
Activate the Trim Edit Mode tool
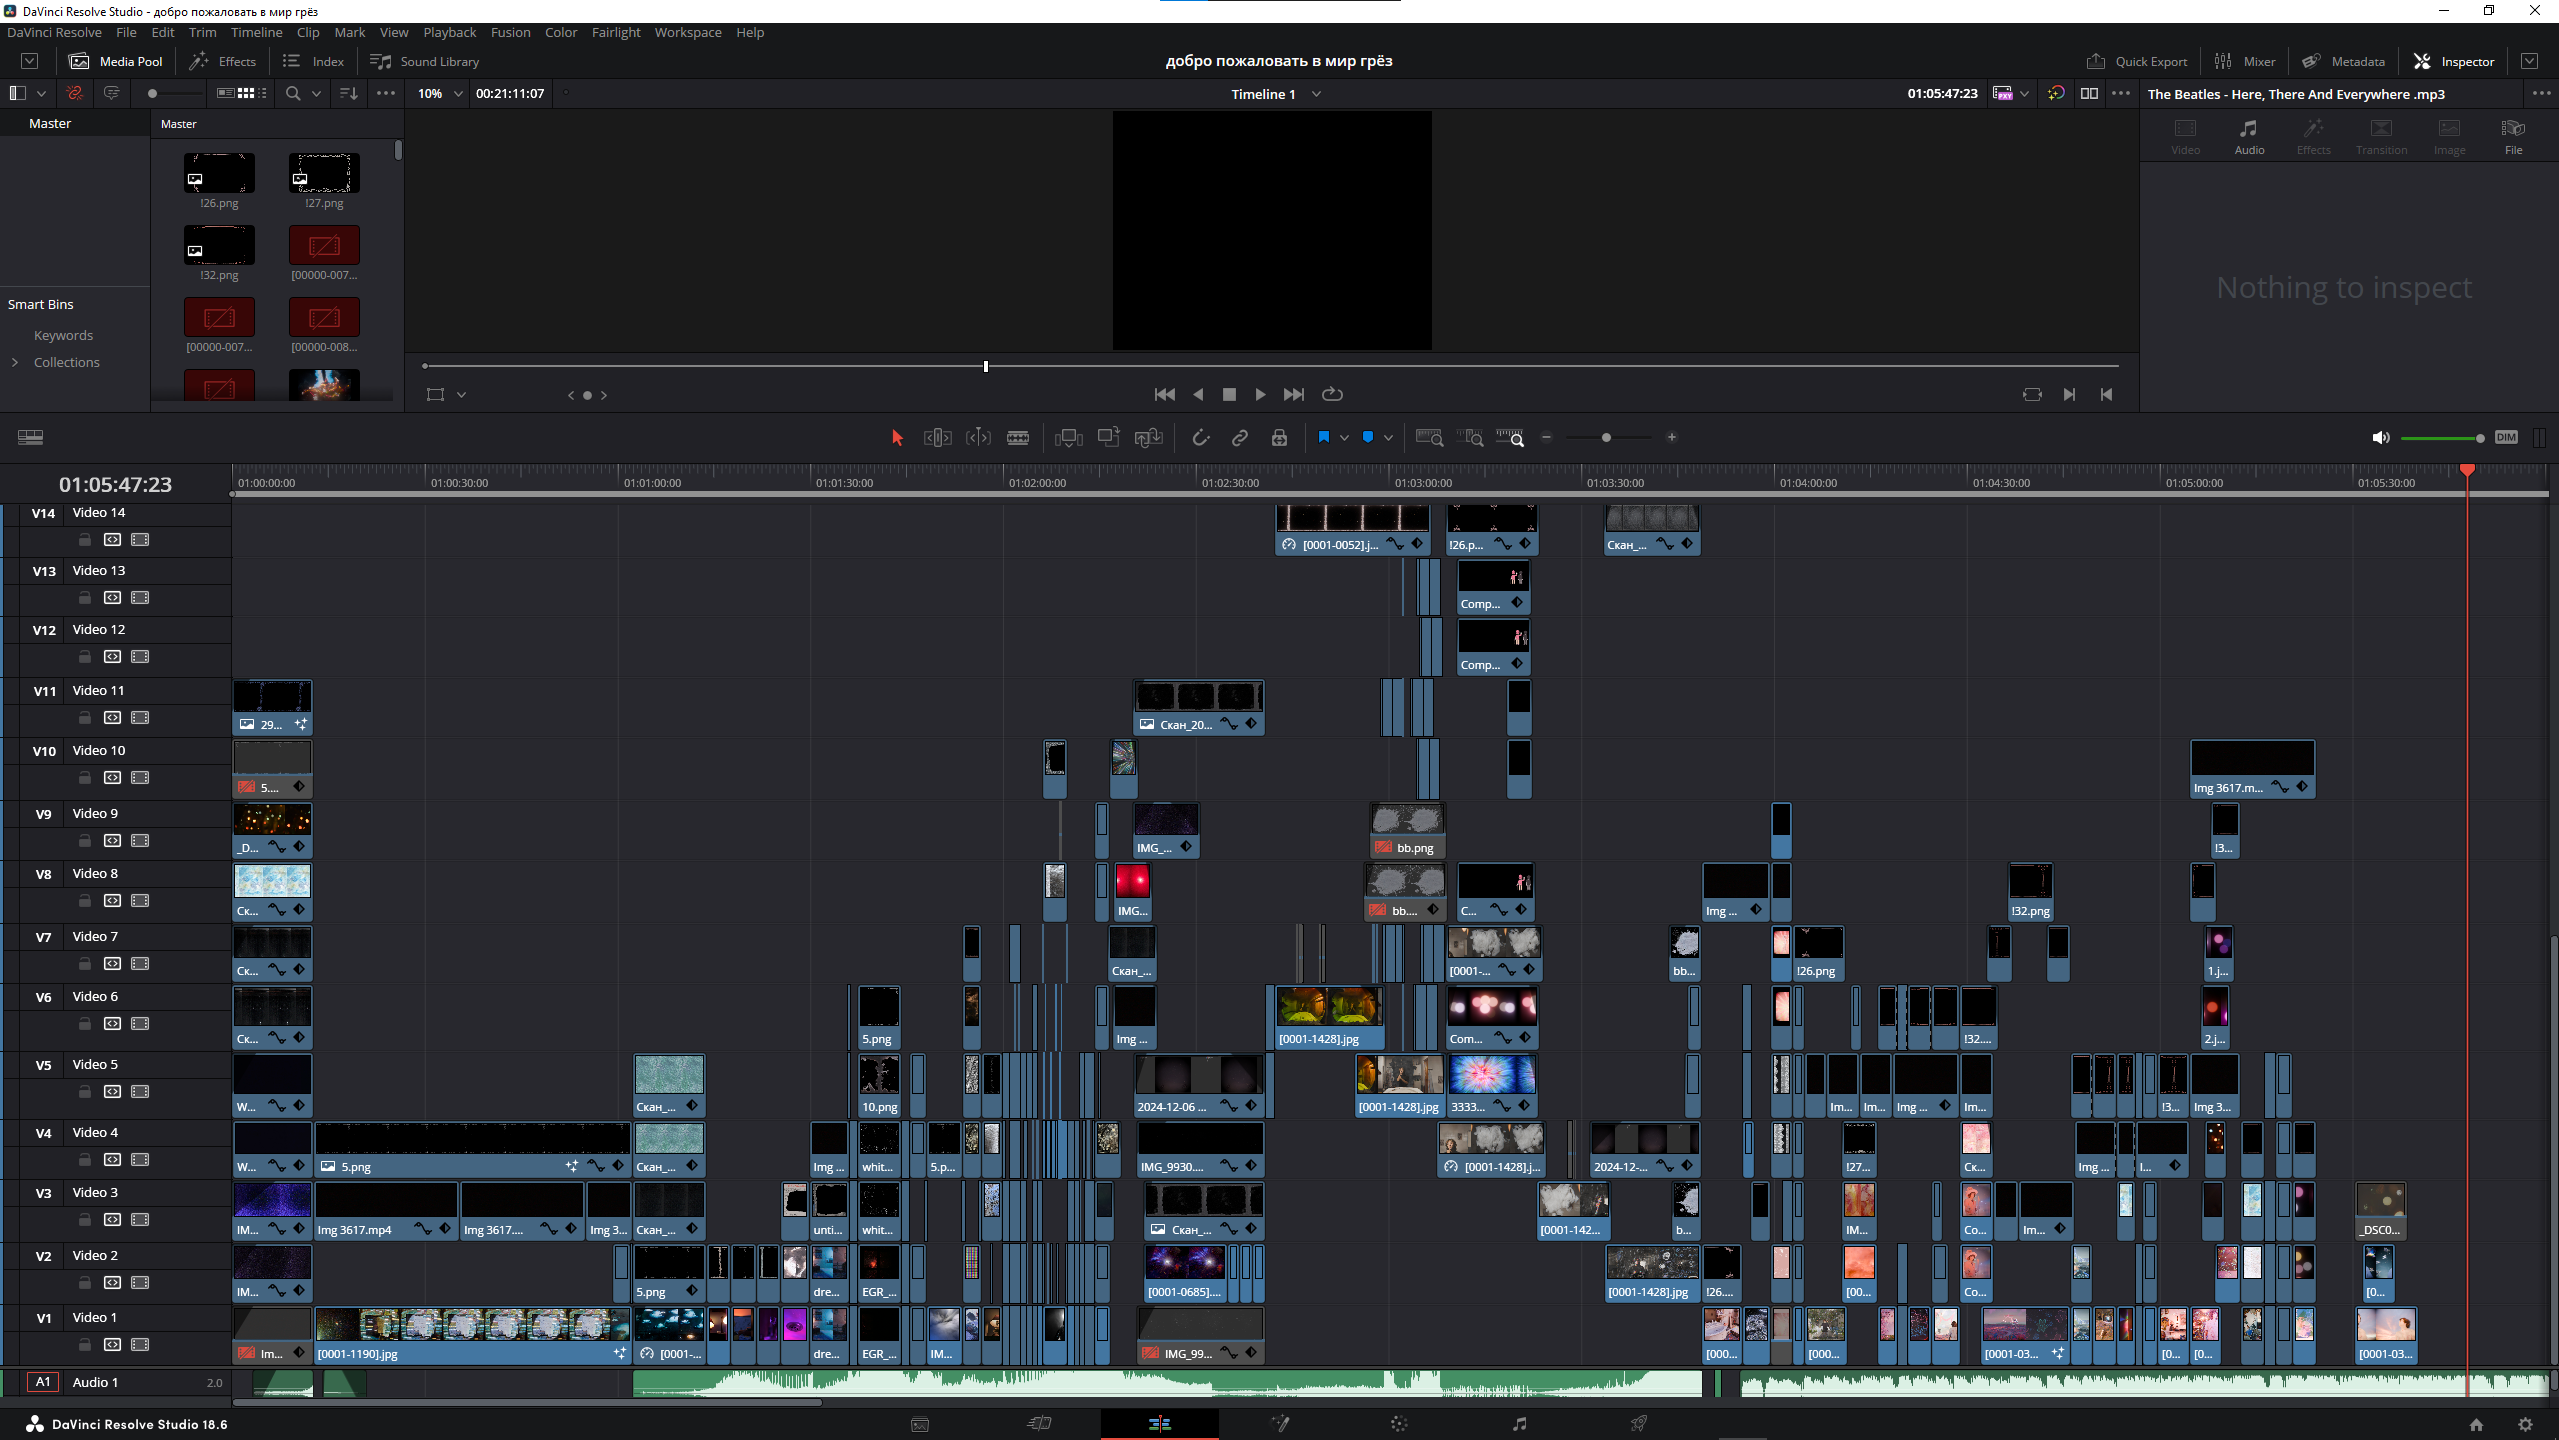pyautogui.click(x=937, y=438)
